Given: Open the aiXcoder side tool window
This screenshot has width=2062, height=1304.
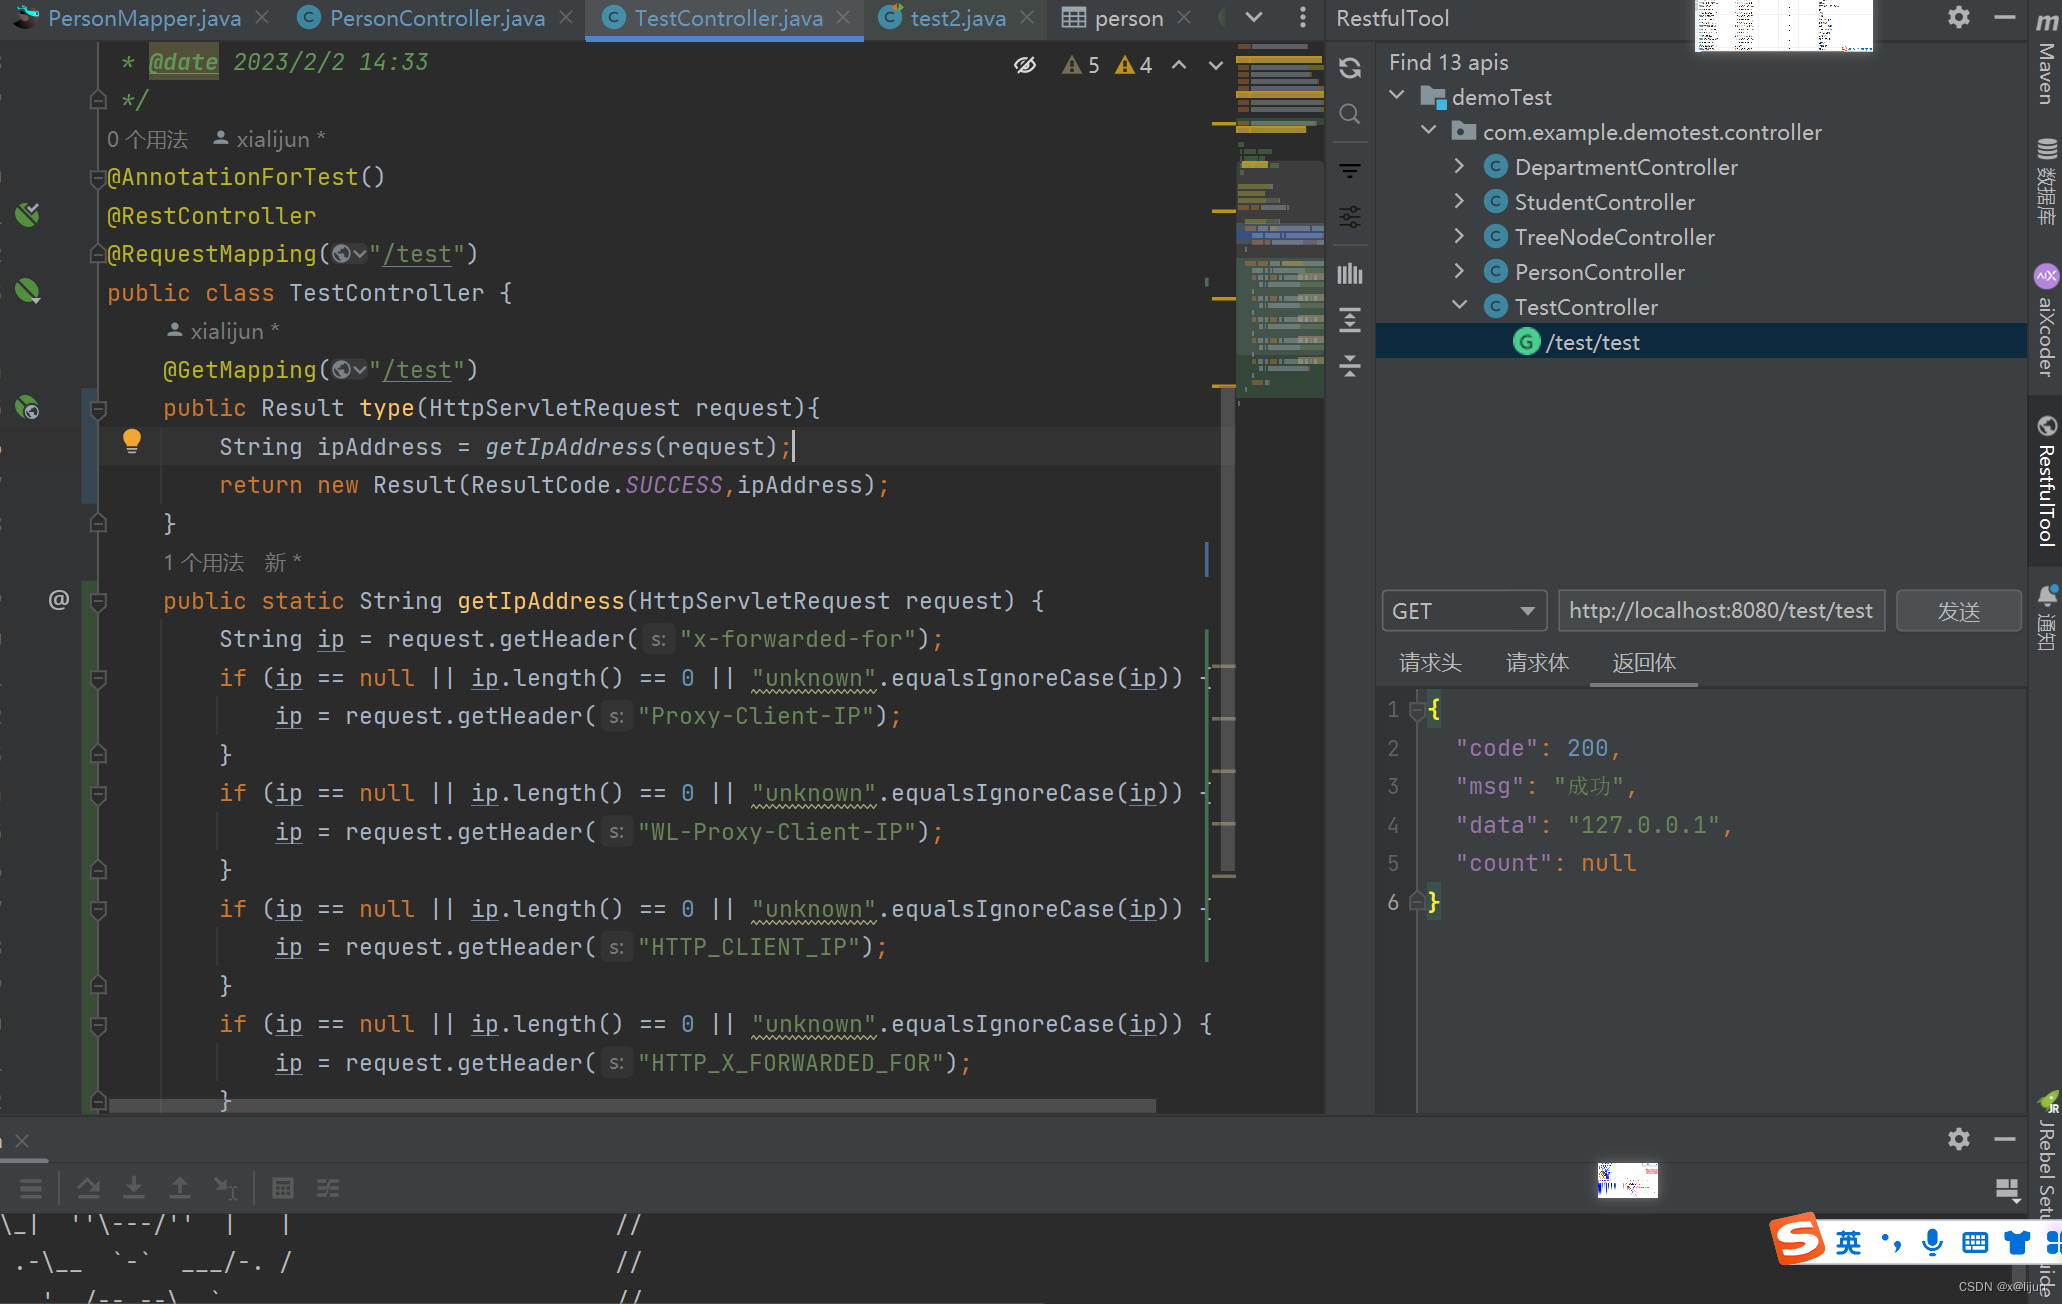Looking at the screenshot, I should [x=2046, y=320].
